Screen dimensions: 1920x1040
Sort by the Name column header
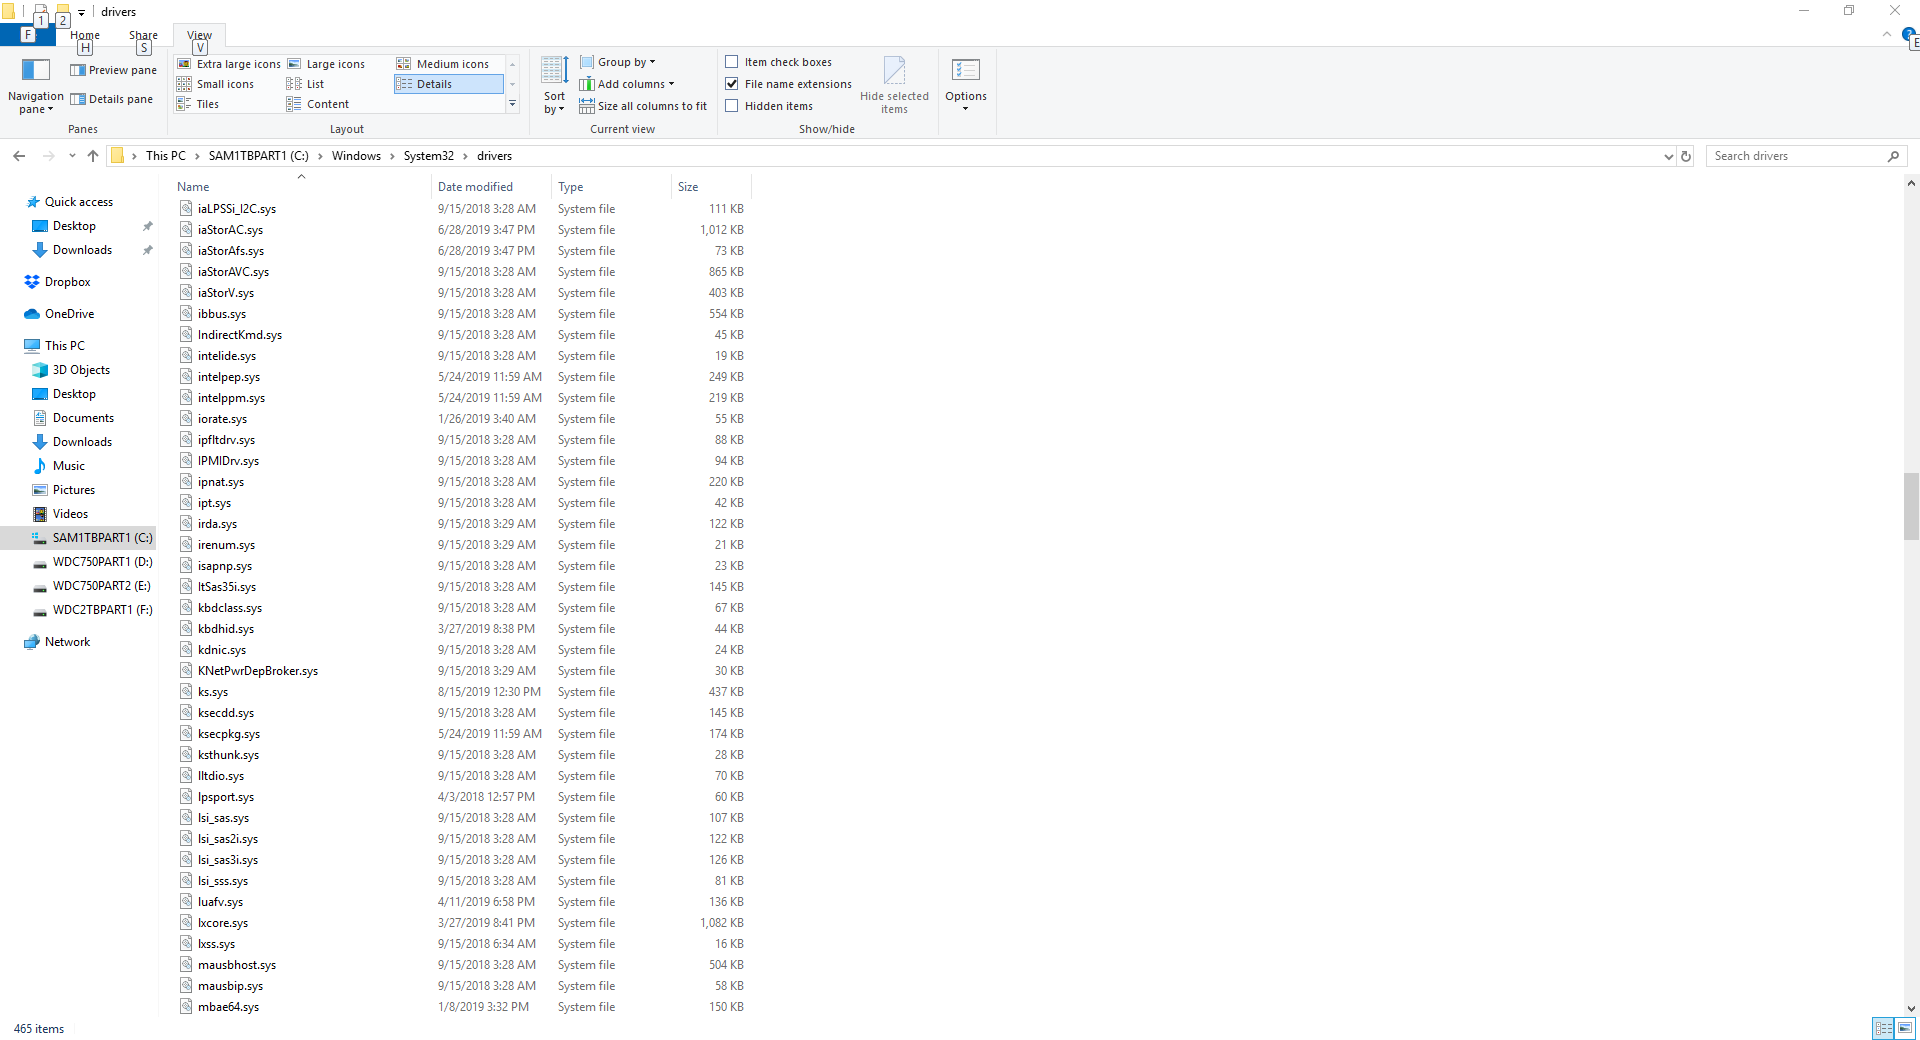point(301,187)
